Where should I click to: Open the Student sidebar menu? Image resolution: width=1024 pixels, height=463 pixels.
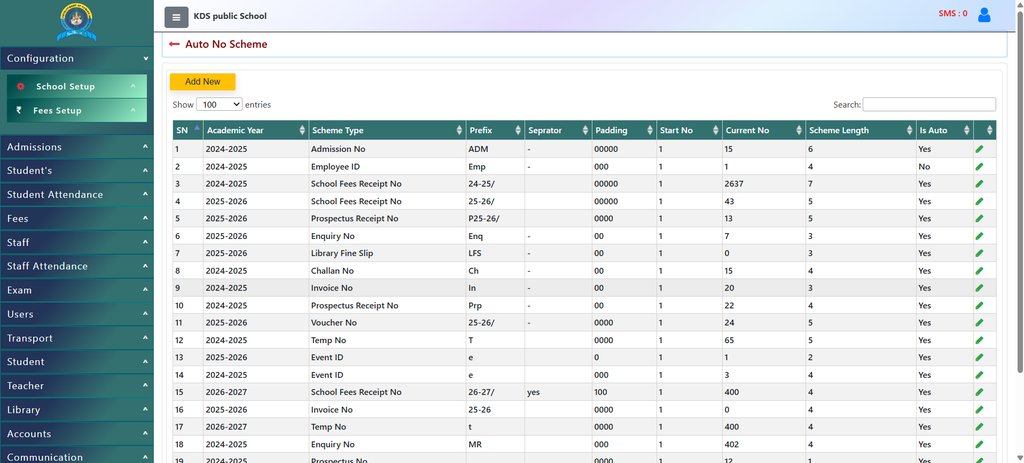(x=76, y=362)
